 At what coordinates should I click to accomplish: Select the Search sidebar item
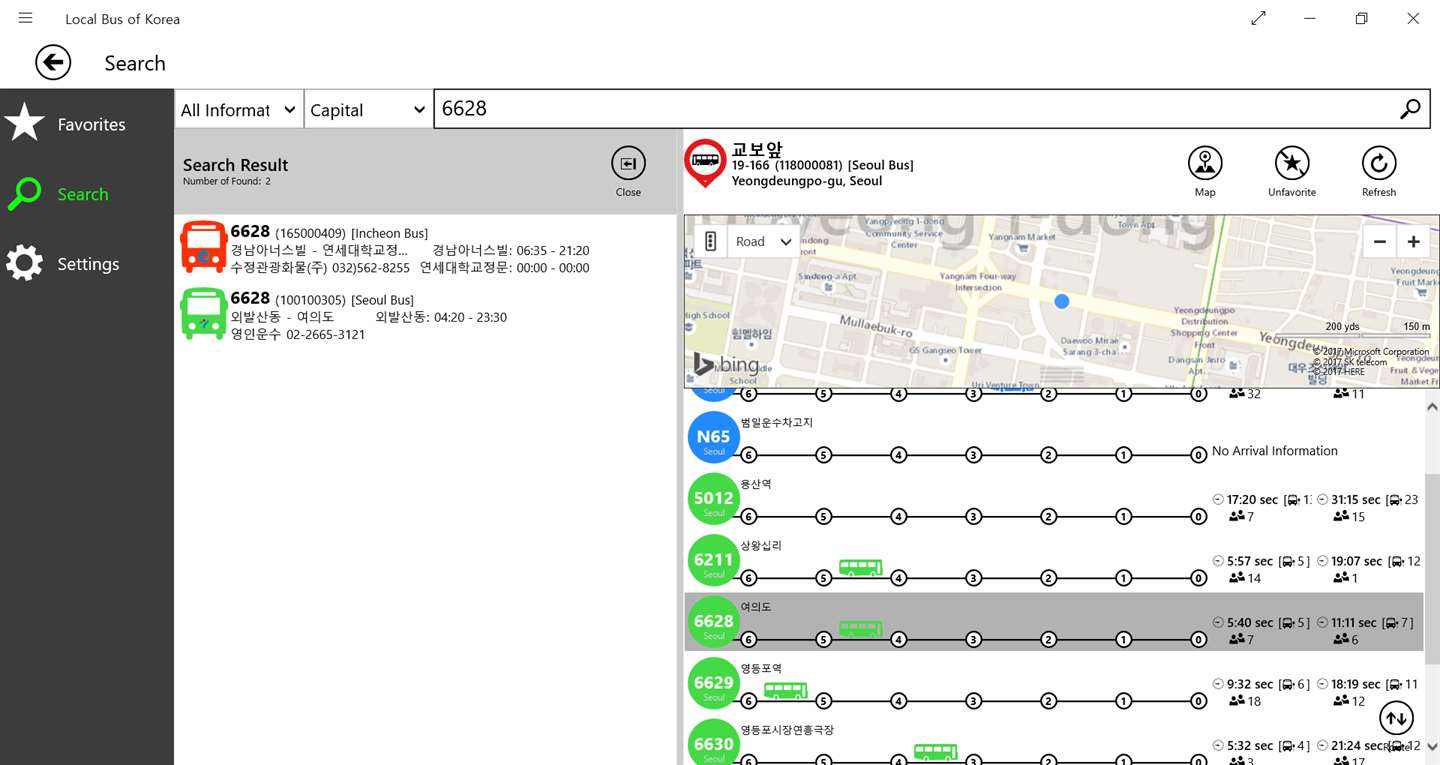(87, 194)
